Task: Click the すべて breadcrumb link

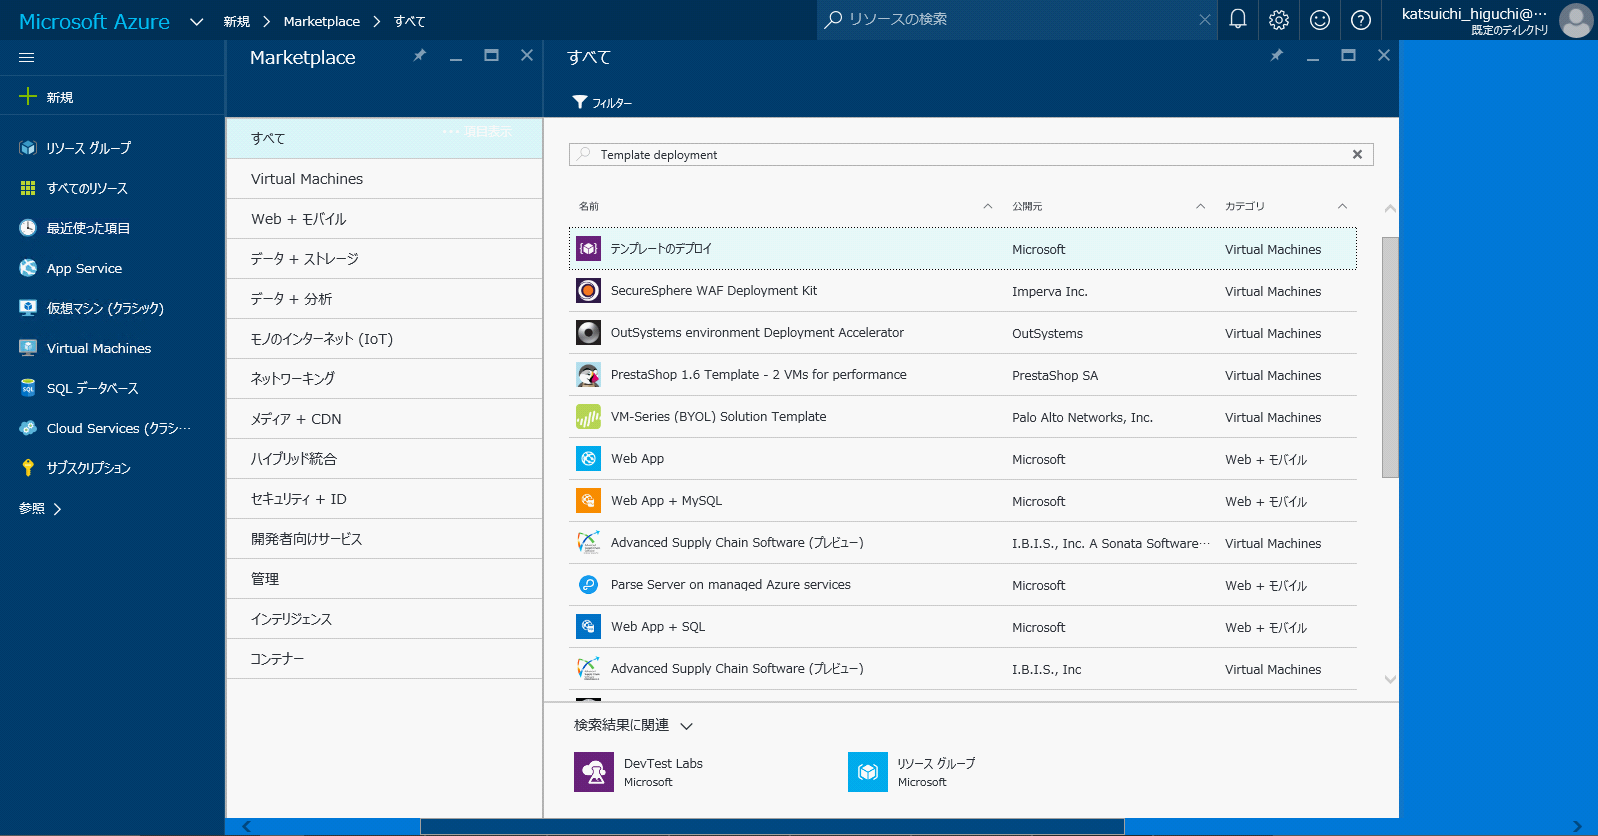Action: [409, 21]
